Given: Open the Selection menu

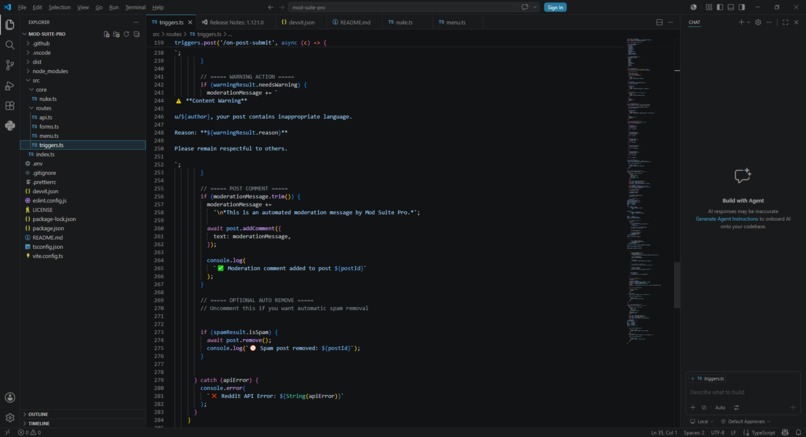Looking at the screenshot, I should [x=60, y=7].
